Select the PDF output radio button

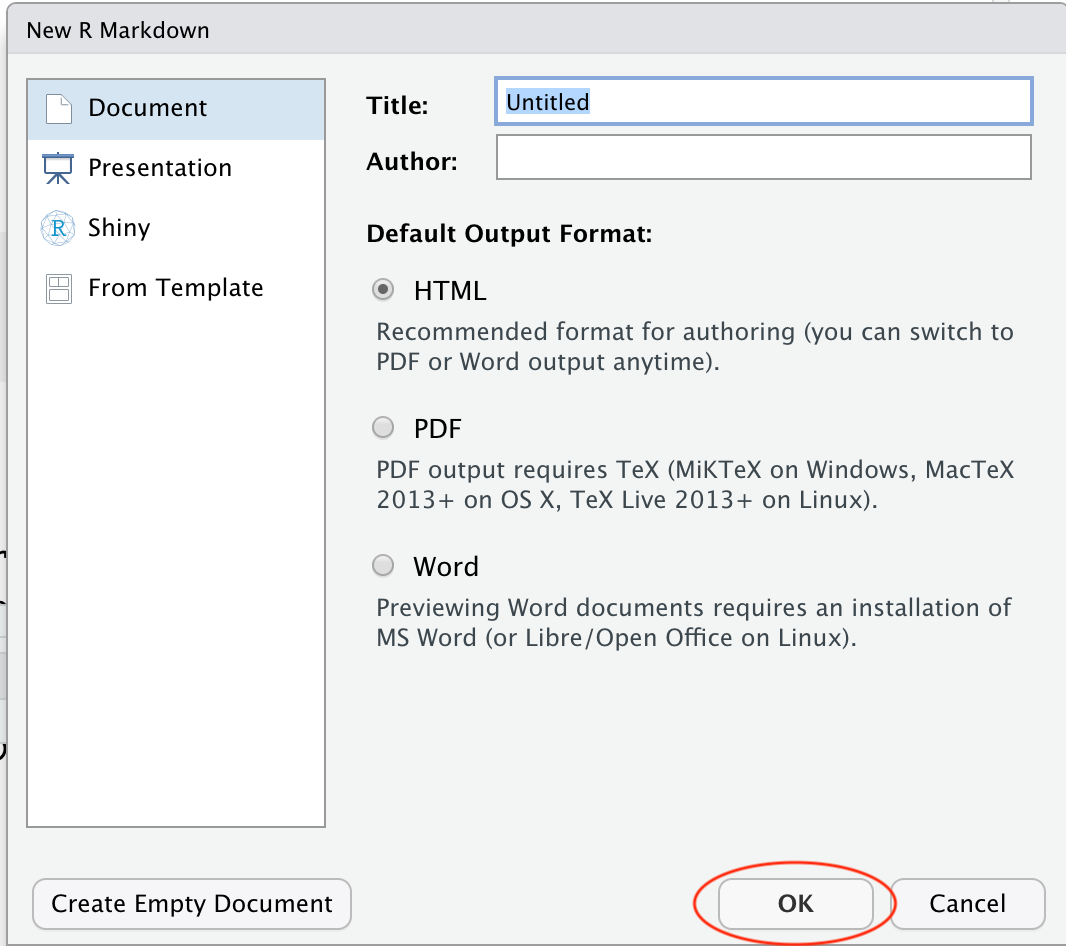(383, 428)
